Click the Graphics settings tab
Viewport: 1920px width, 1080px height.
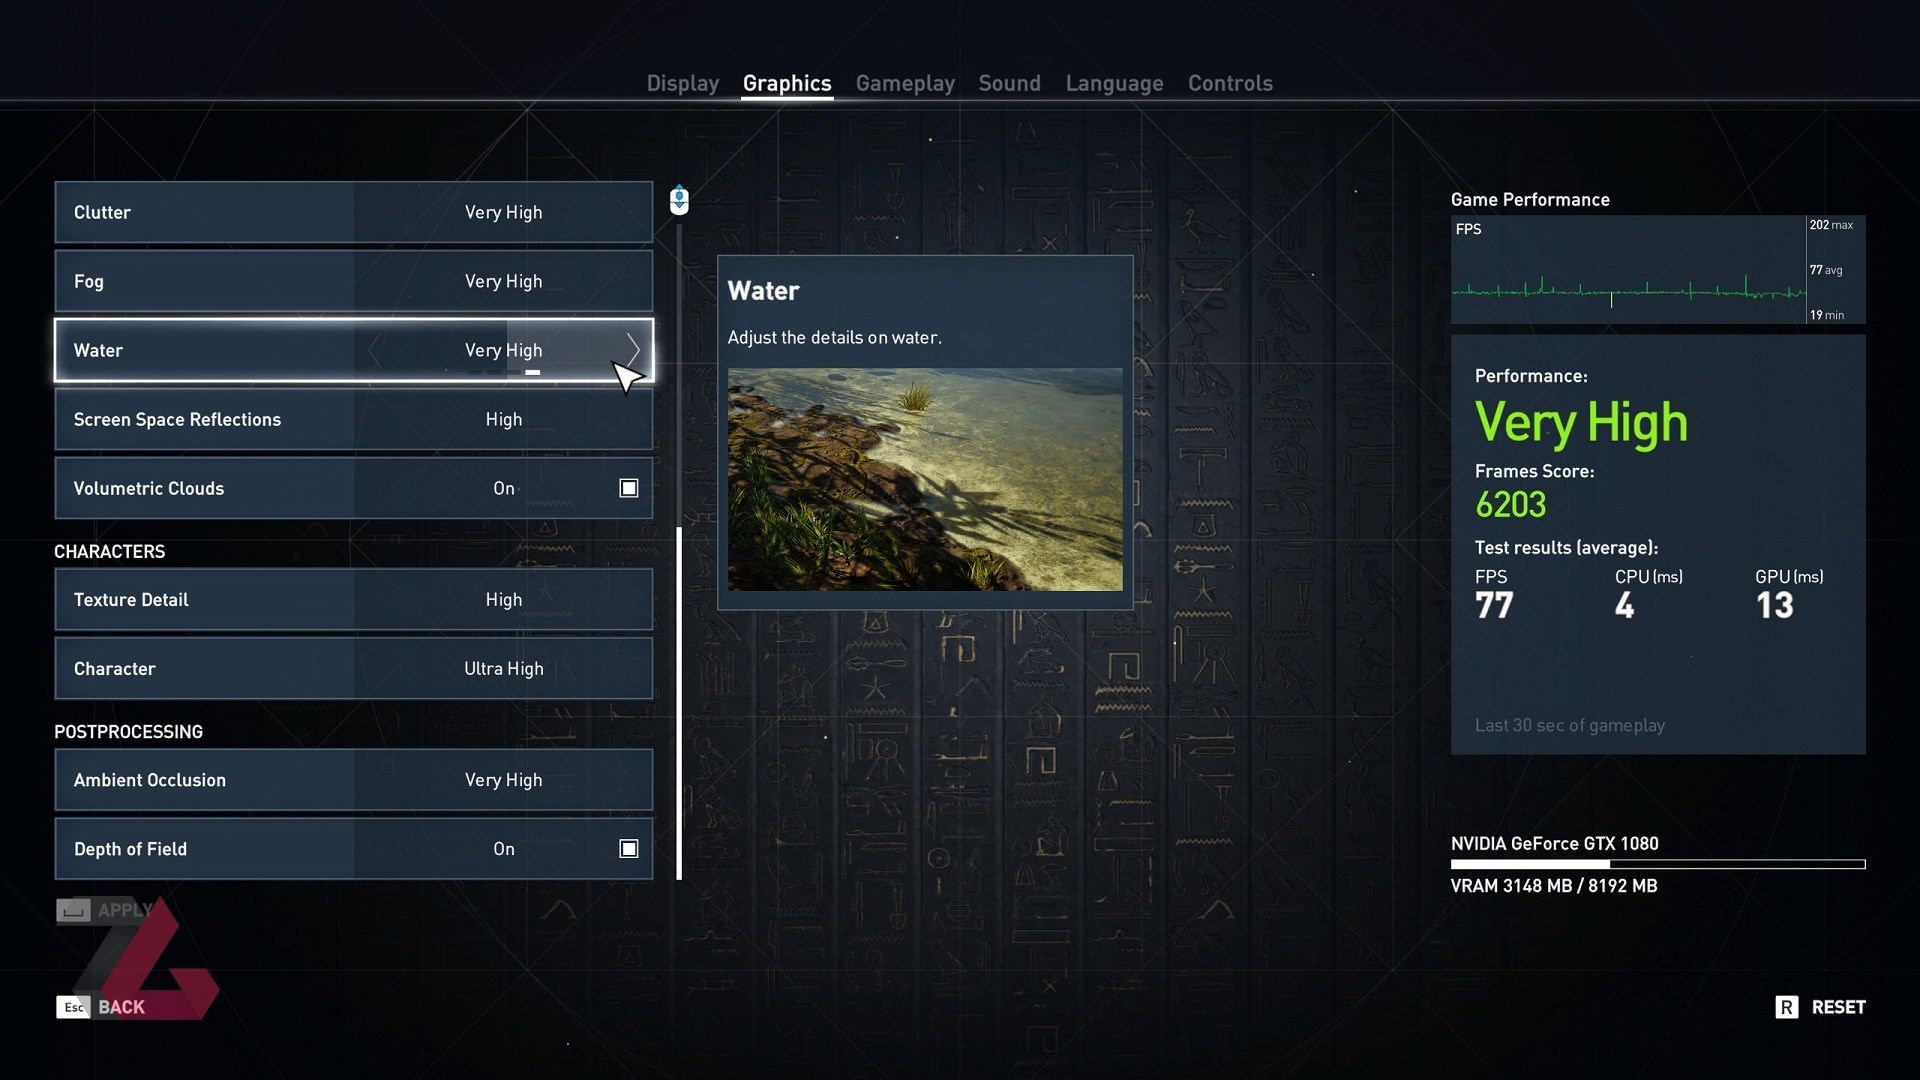coord(786,82)
